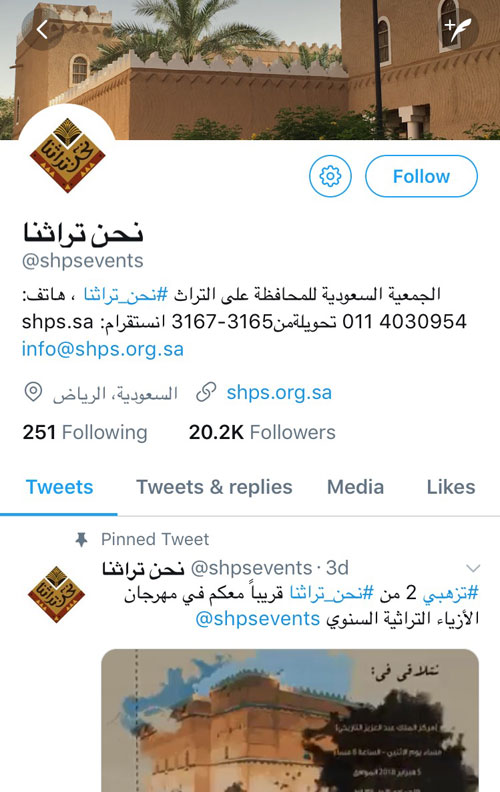Tap the info@shps.org.sa email link
Viewport: 500px width, 792px height.
103,349
